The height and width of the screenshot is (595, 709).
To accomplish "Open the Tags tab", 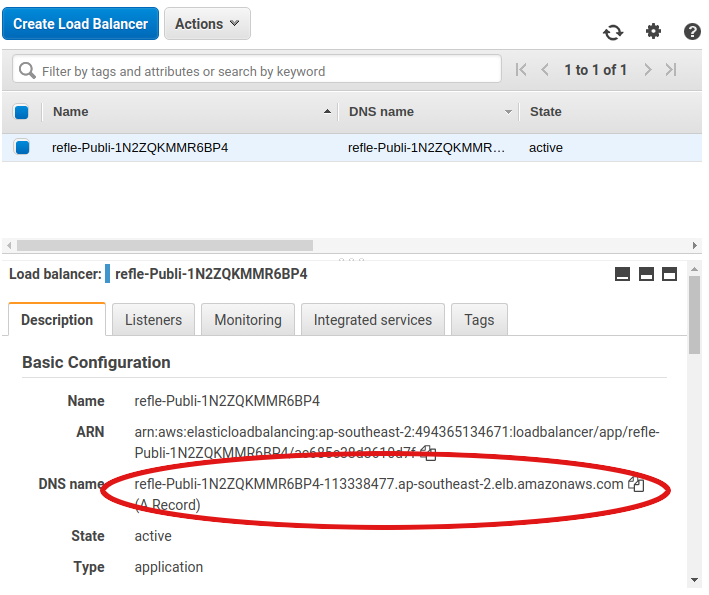I will coord(479,320).
